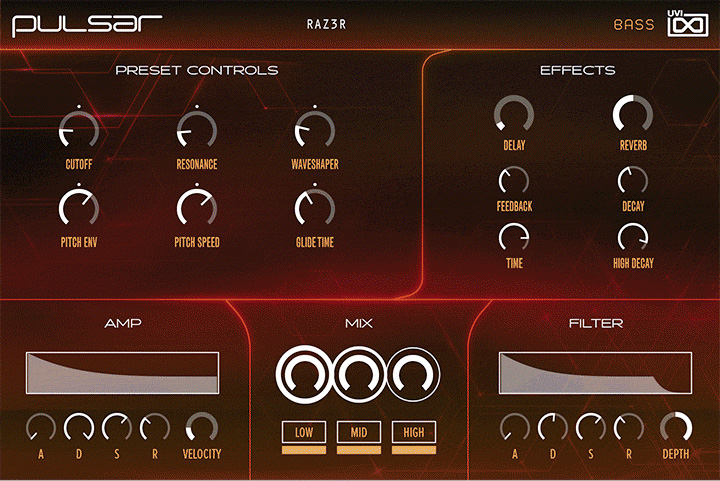Click the indicator bar under MID
Screen dimensions: 720x481
359,450
